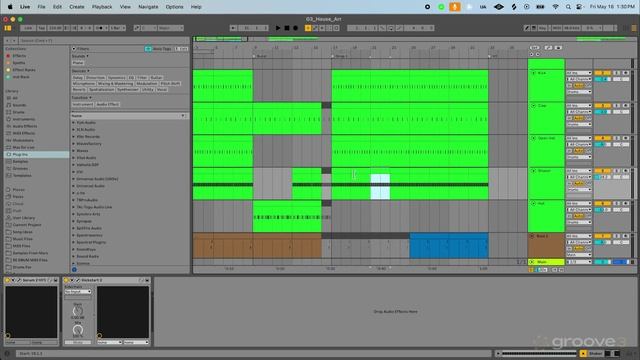Open the Name column sort dropdown
This screenshot has width=640, height=360.
point(182,116)
